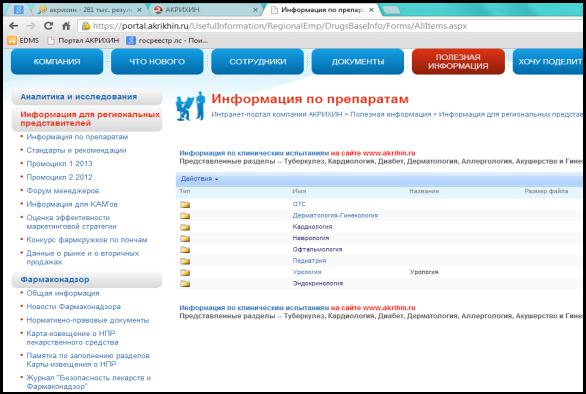Open Форум менеджеров link

click(63, 191)
